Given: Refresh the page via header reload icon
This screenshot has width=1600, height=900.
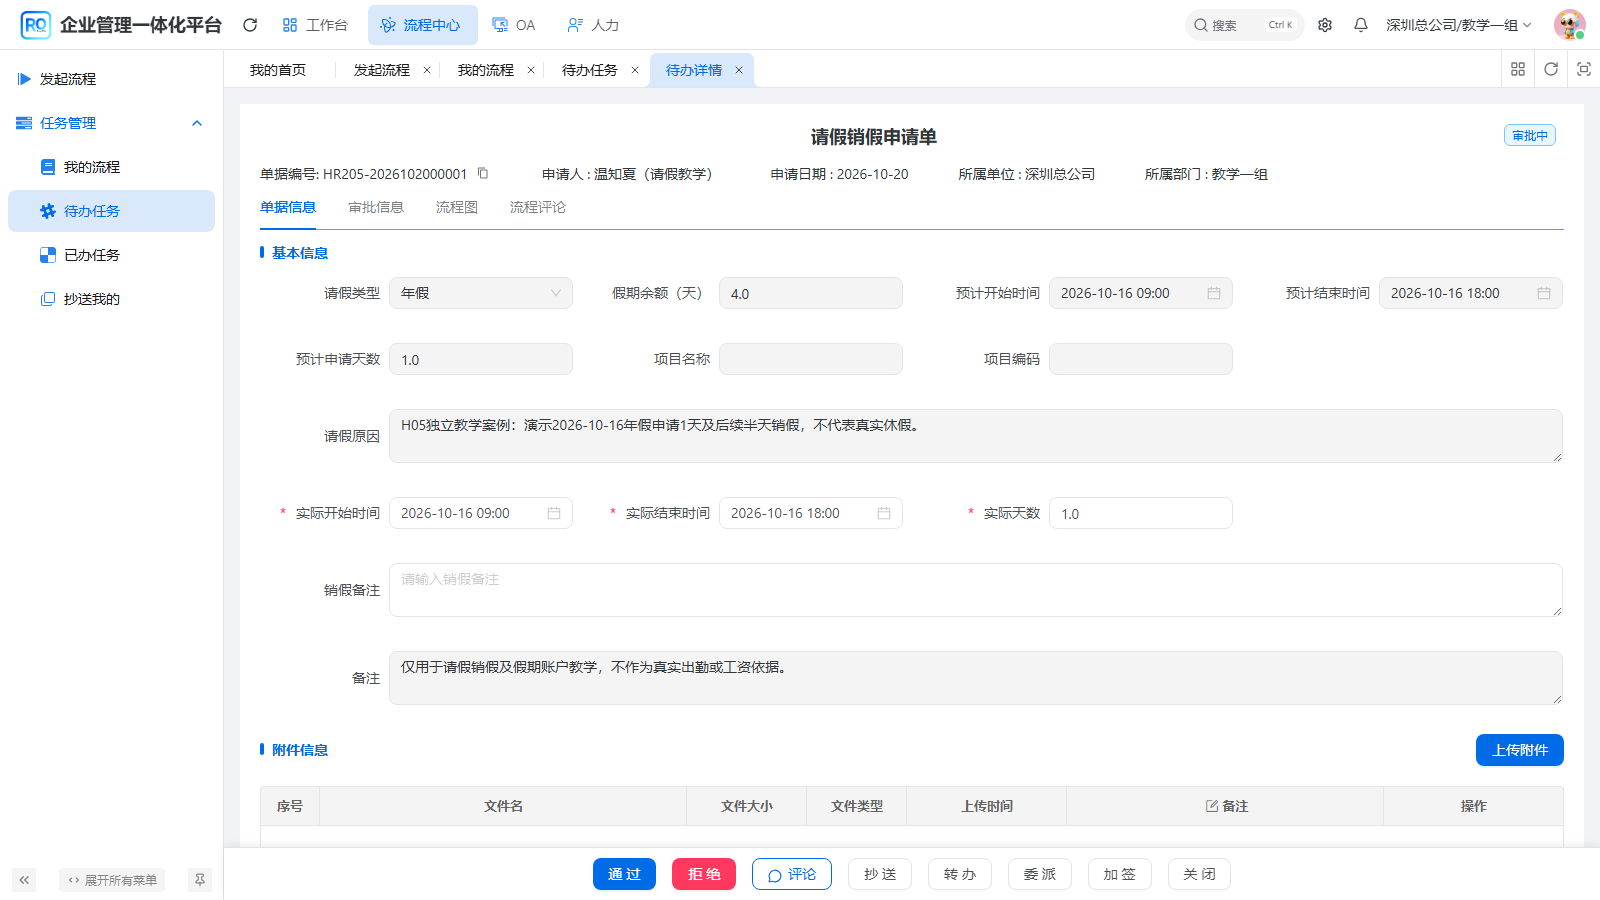Looking at the screenshot, I should point(250,25).
